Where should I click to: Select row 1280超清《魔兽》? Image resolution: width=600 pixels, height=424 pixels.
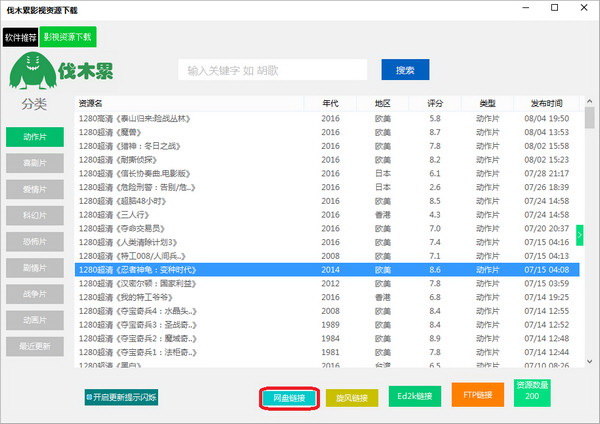coord(327,132)
